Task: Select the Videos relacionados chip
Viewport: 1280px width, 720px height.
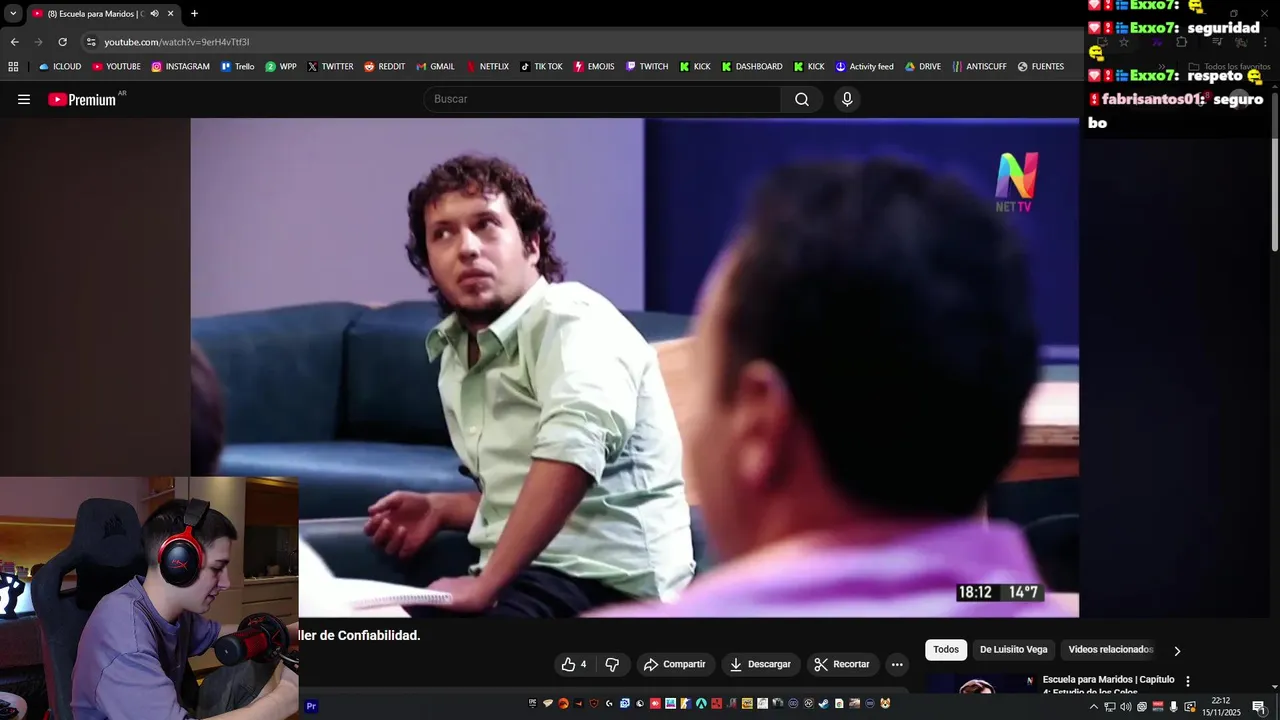Action: point(1111,650)
